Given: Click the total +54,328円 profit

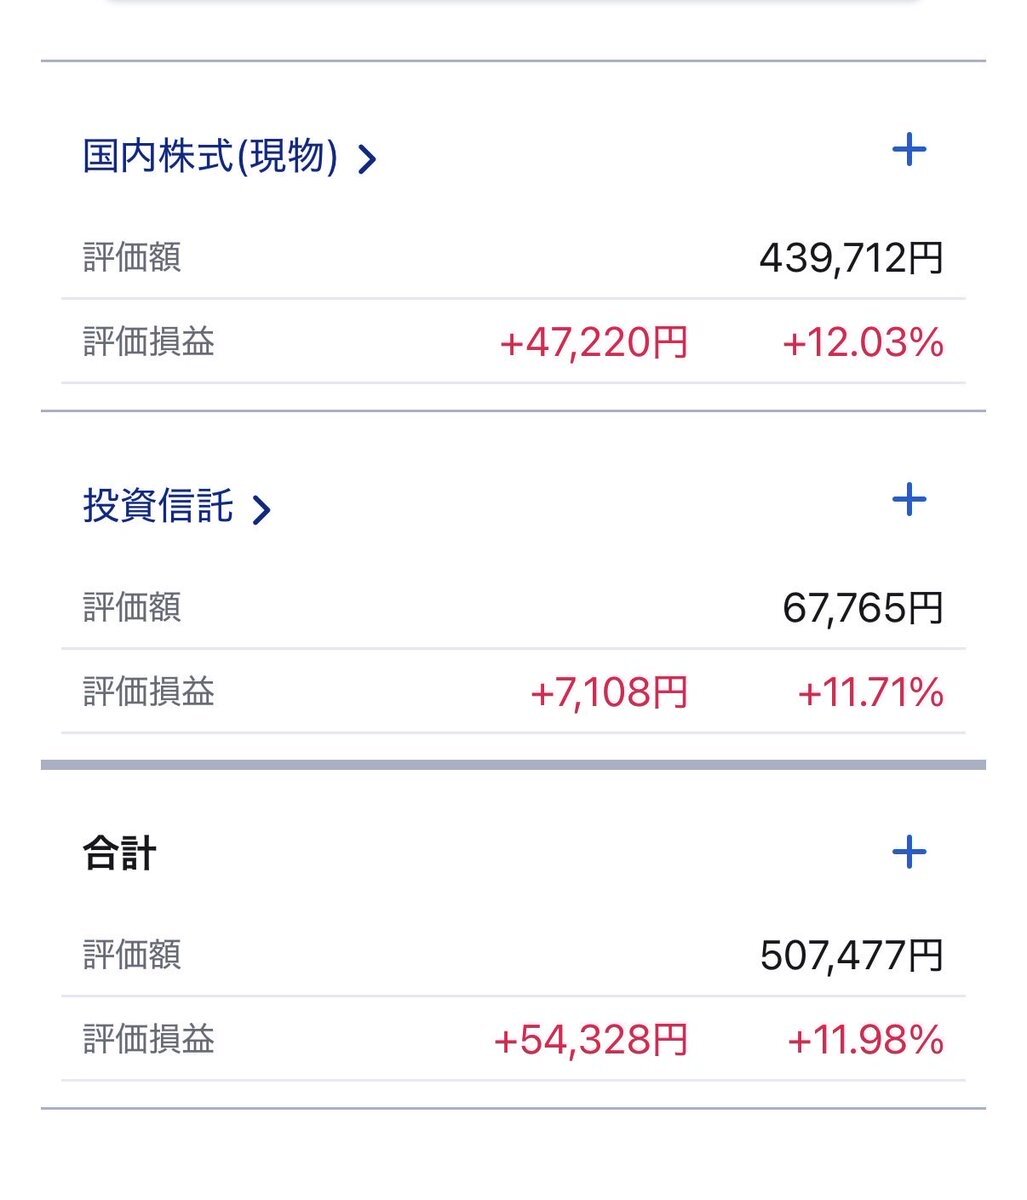Looking at the screenshot, I should pos(591,1040).
